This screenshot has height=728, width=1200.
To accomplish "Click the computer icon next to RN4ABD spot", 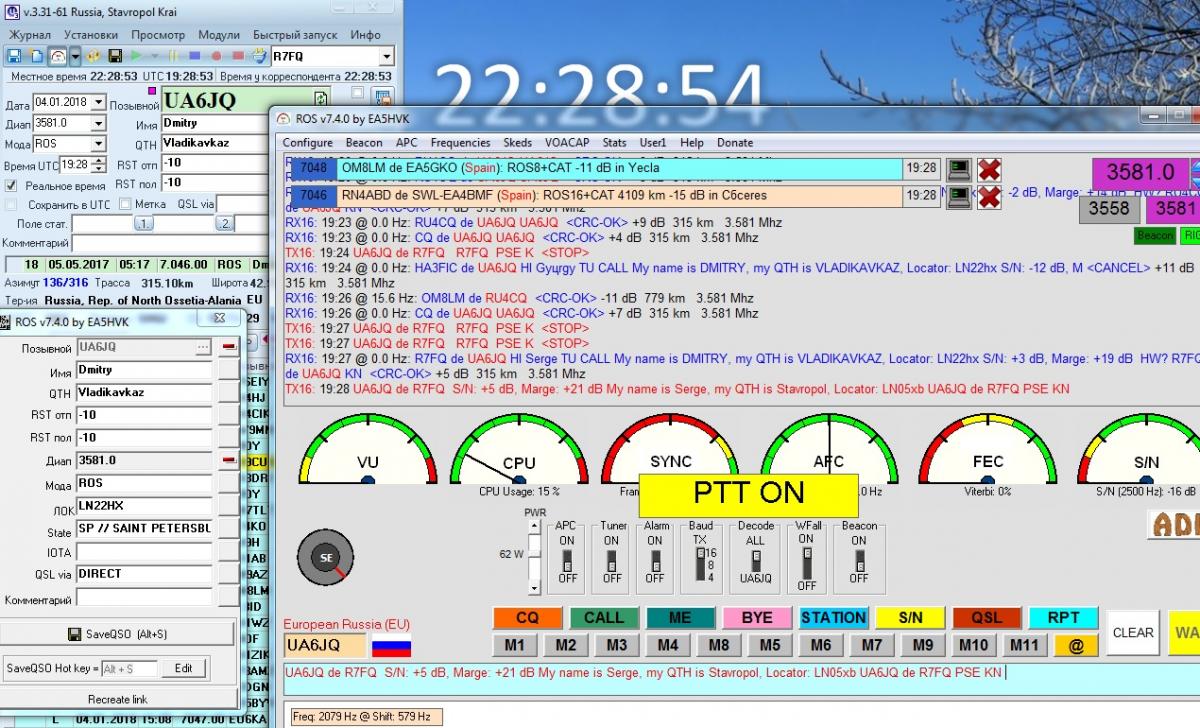I will (x=958, y=196).
